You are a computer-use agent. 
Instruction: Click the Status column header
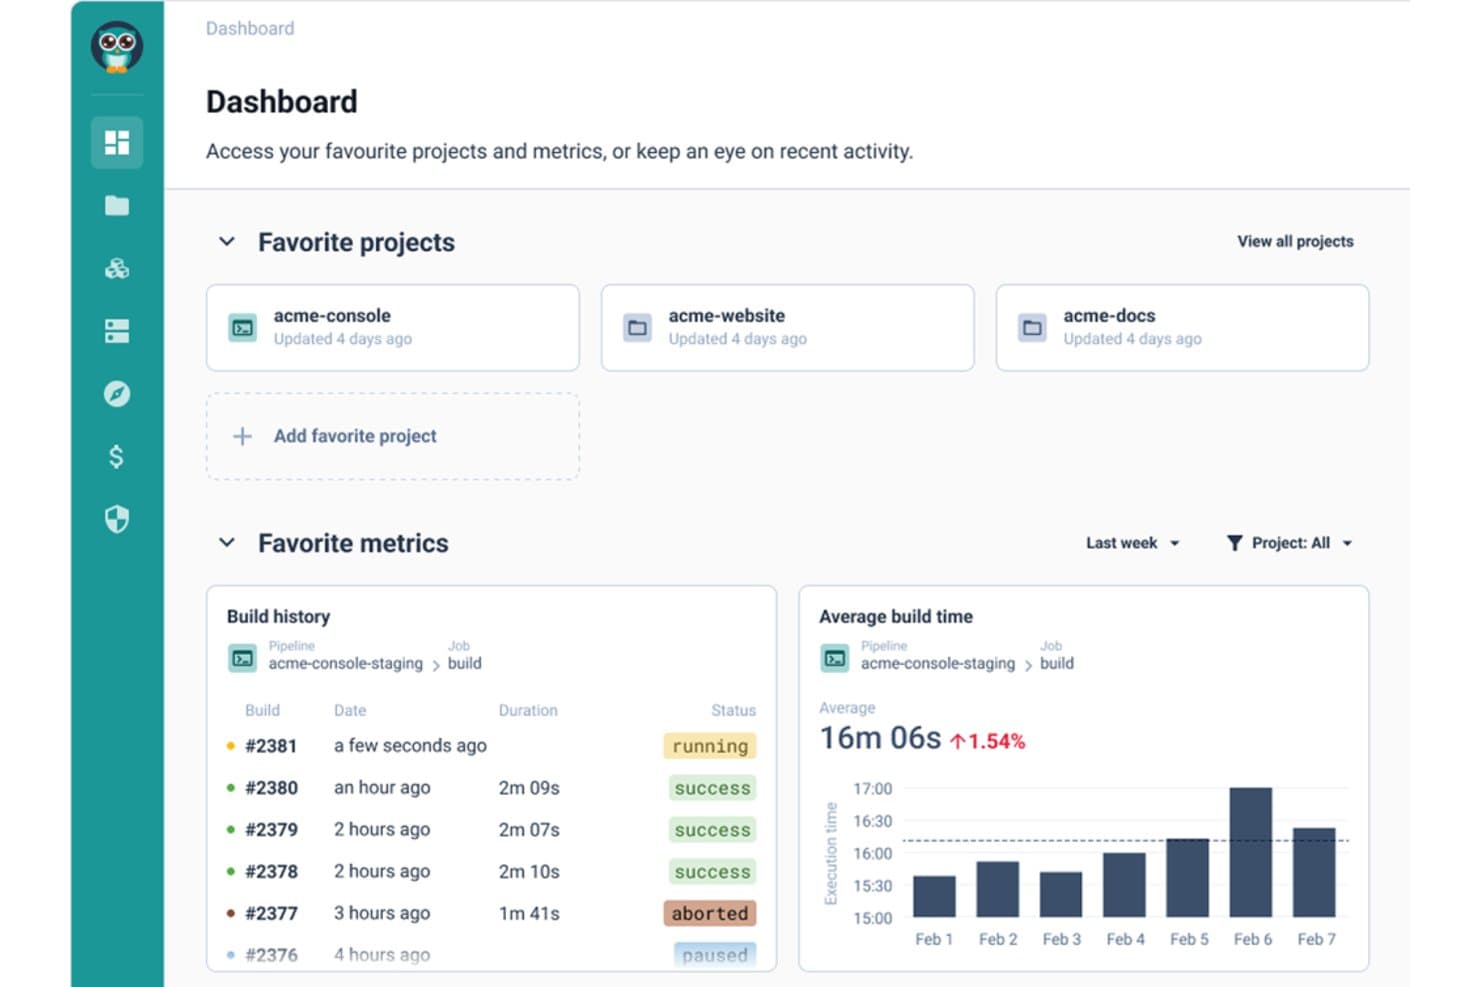[x=733, y=710]
